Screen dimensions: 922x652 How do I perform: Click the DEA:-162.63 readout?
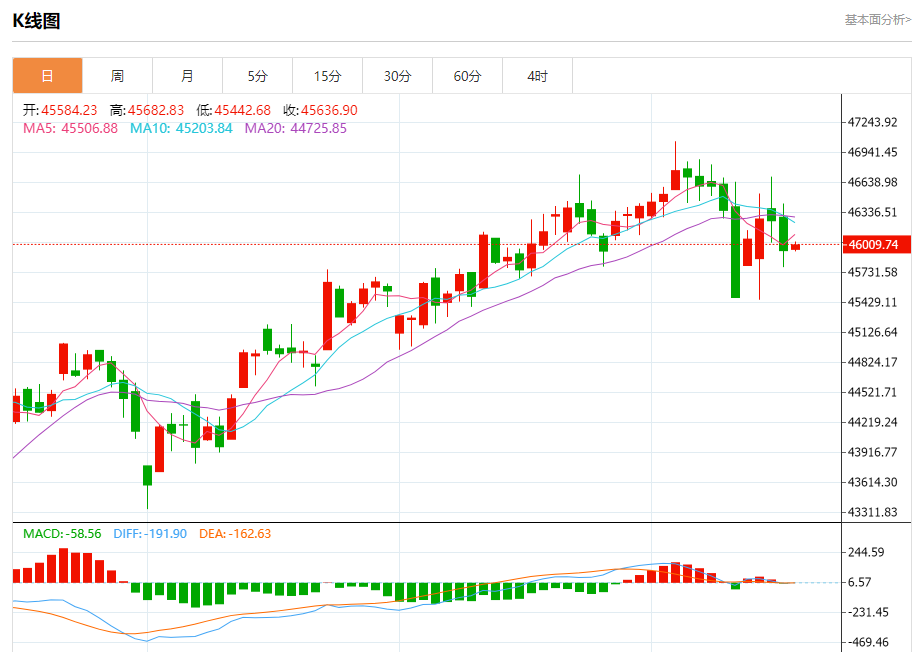point(235,534)
